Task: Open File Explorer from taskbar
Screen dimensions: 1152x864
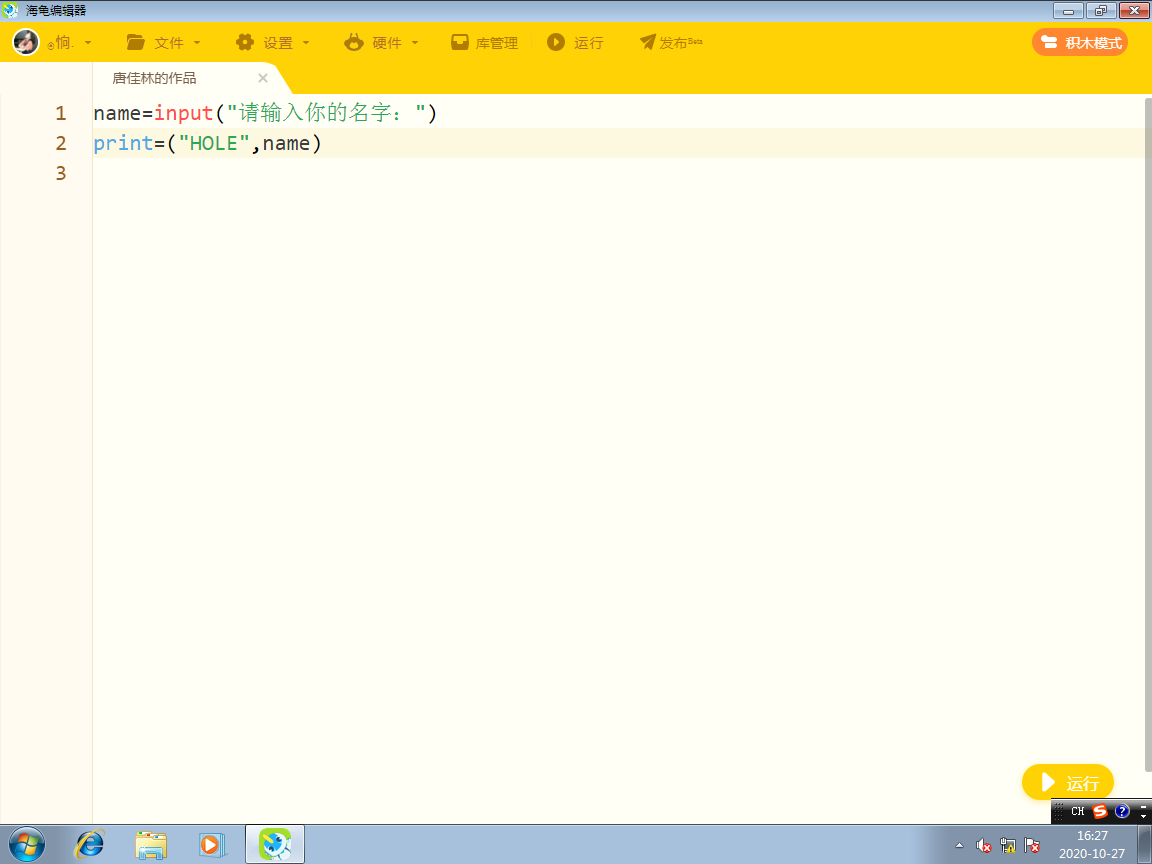Action: point(151,845)
